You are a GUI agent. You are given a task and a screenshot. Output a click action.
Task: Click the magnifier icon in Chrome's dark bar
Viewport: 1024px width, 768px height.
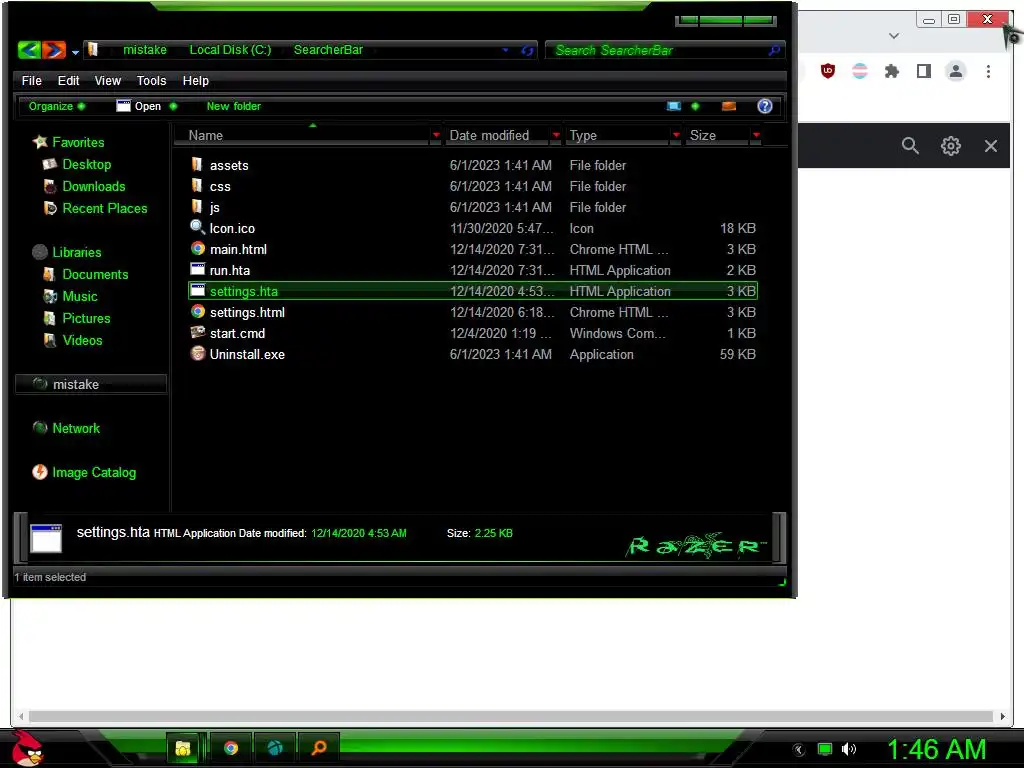tap(910, 146)
